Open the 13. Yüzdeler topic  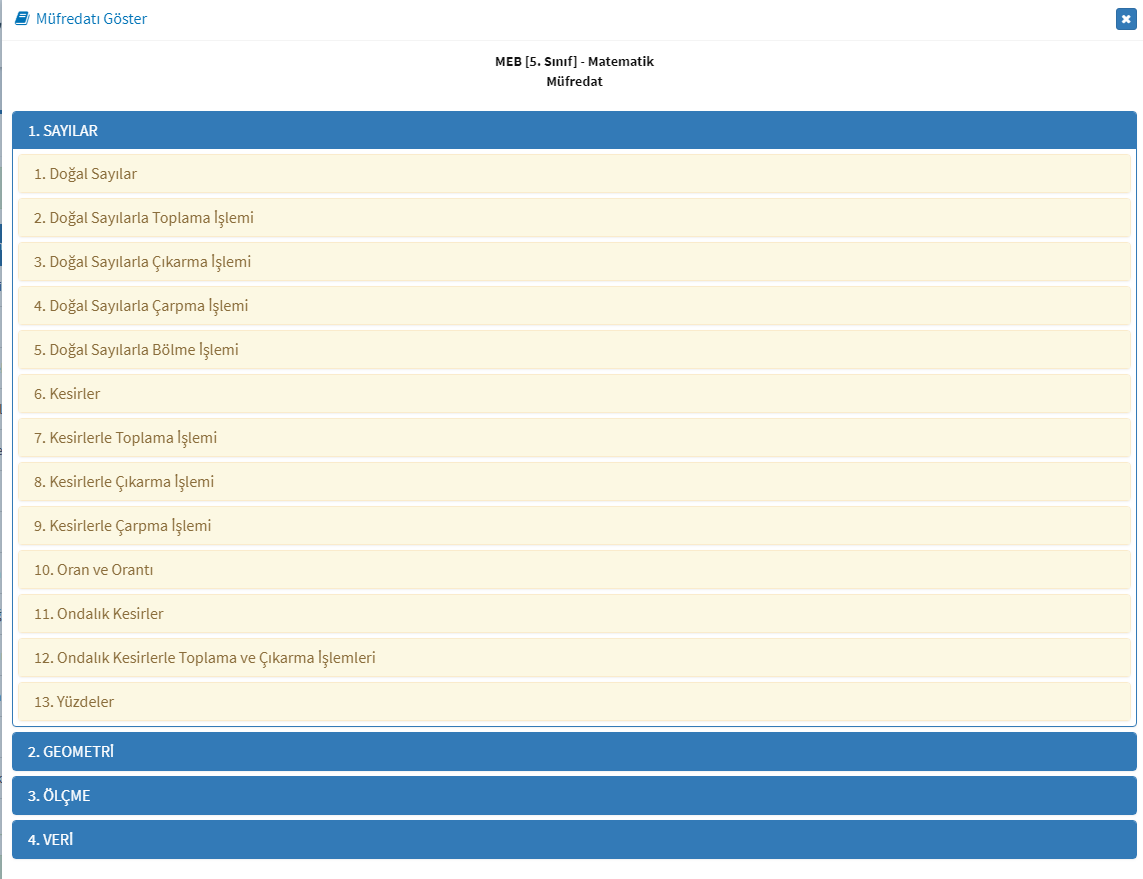pos(574,701)
